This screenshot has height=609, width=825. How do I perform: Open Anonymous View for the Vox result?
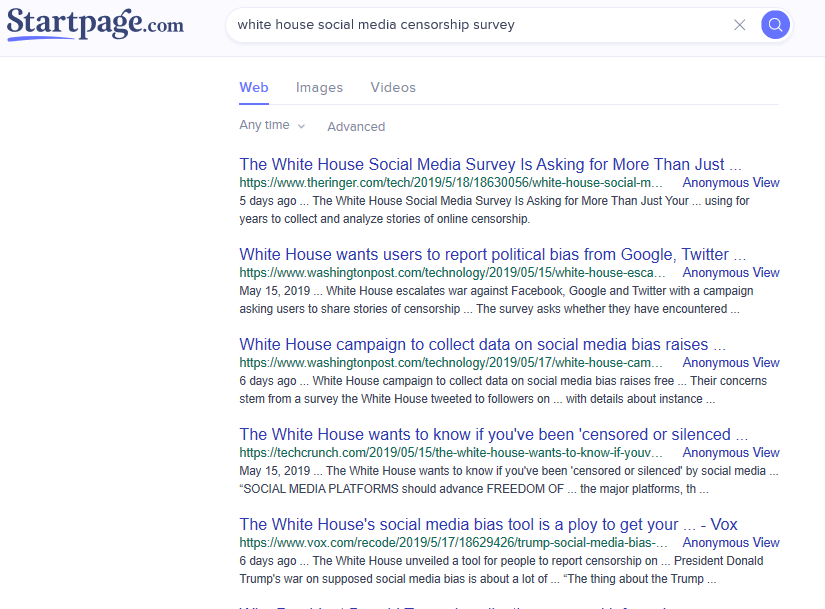(730, 543)
